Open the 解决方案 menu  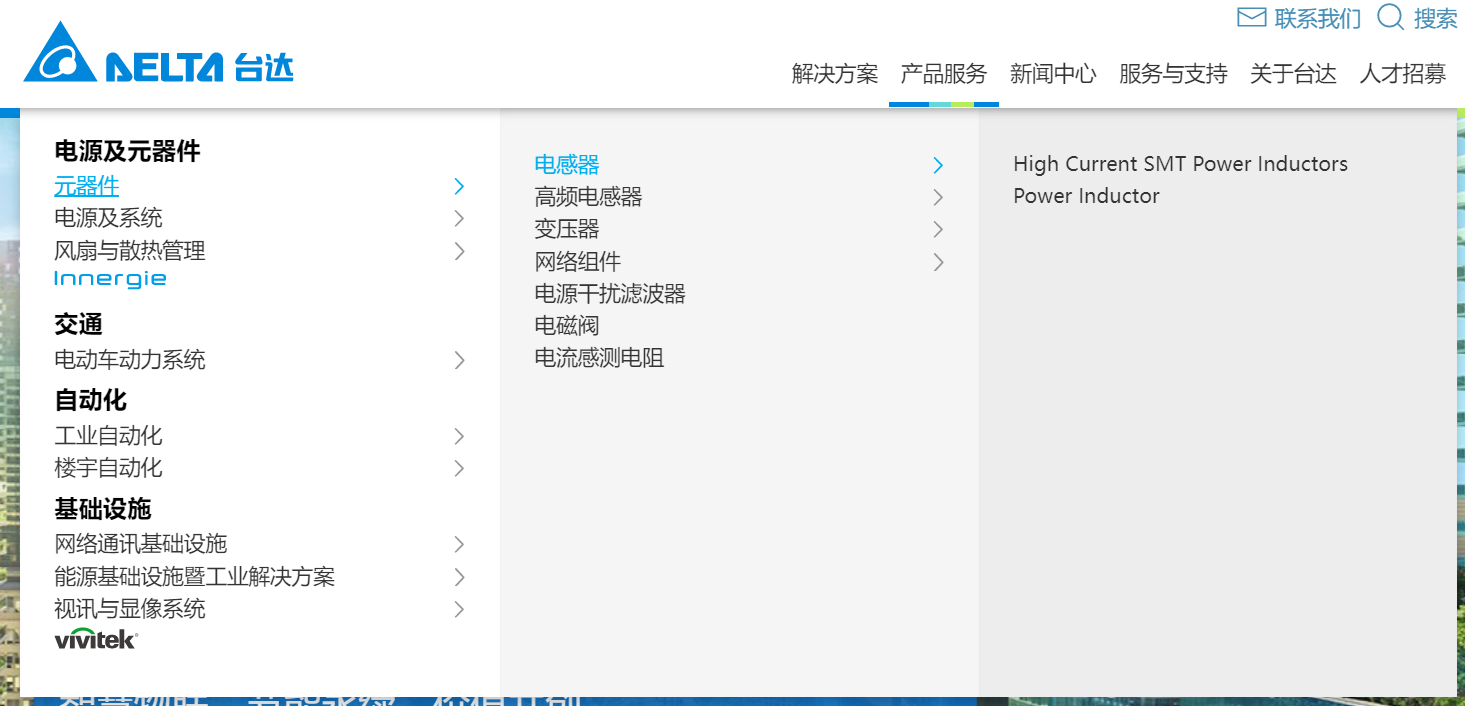tap(834, 74)
